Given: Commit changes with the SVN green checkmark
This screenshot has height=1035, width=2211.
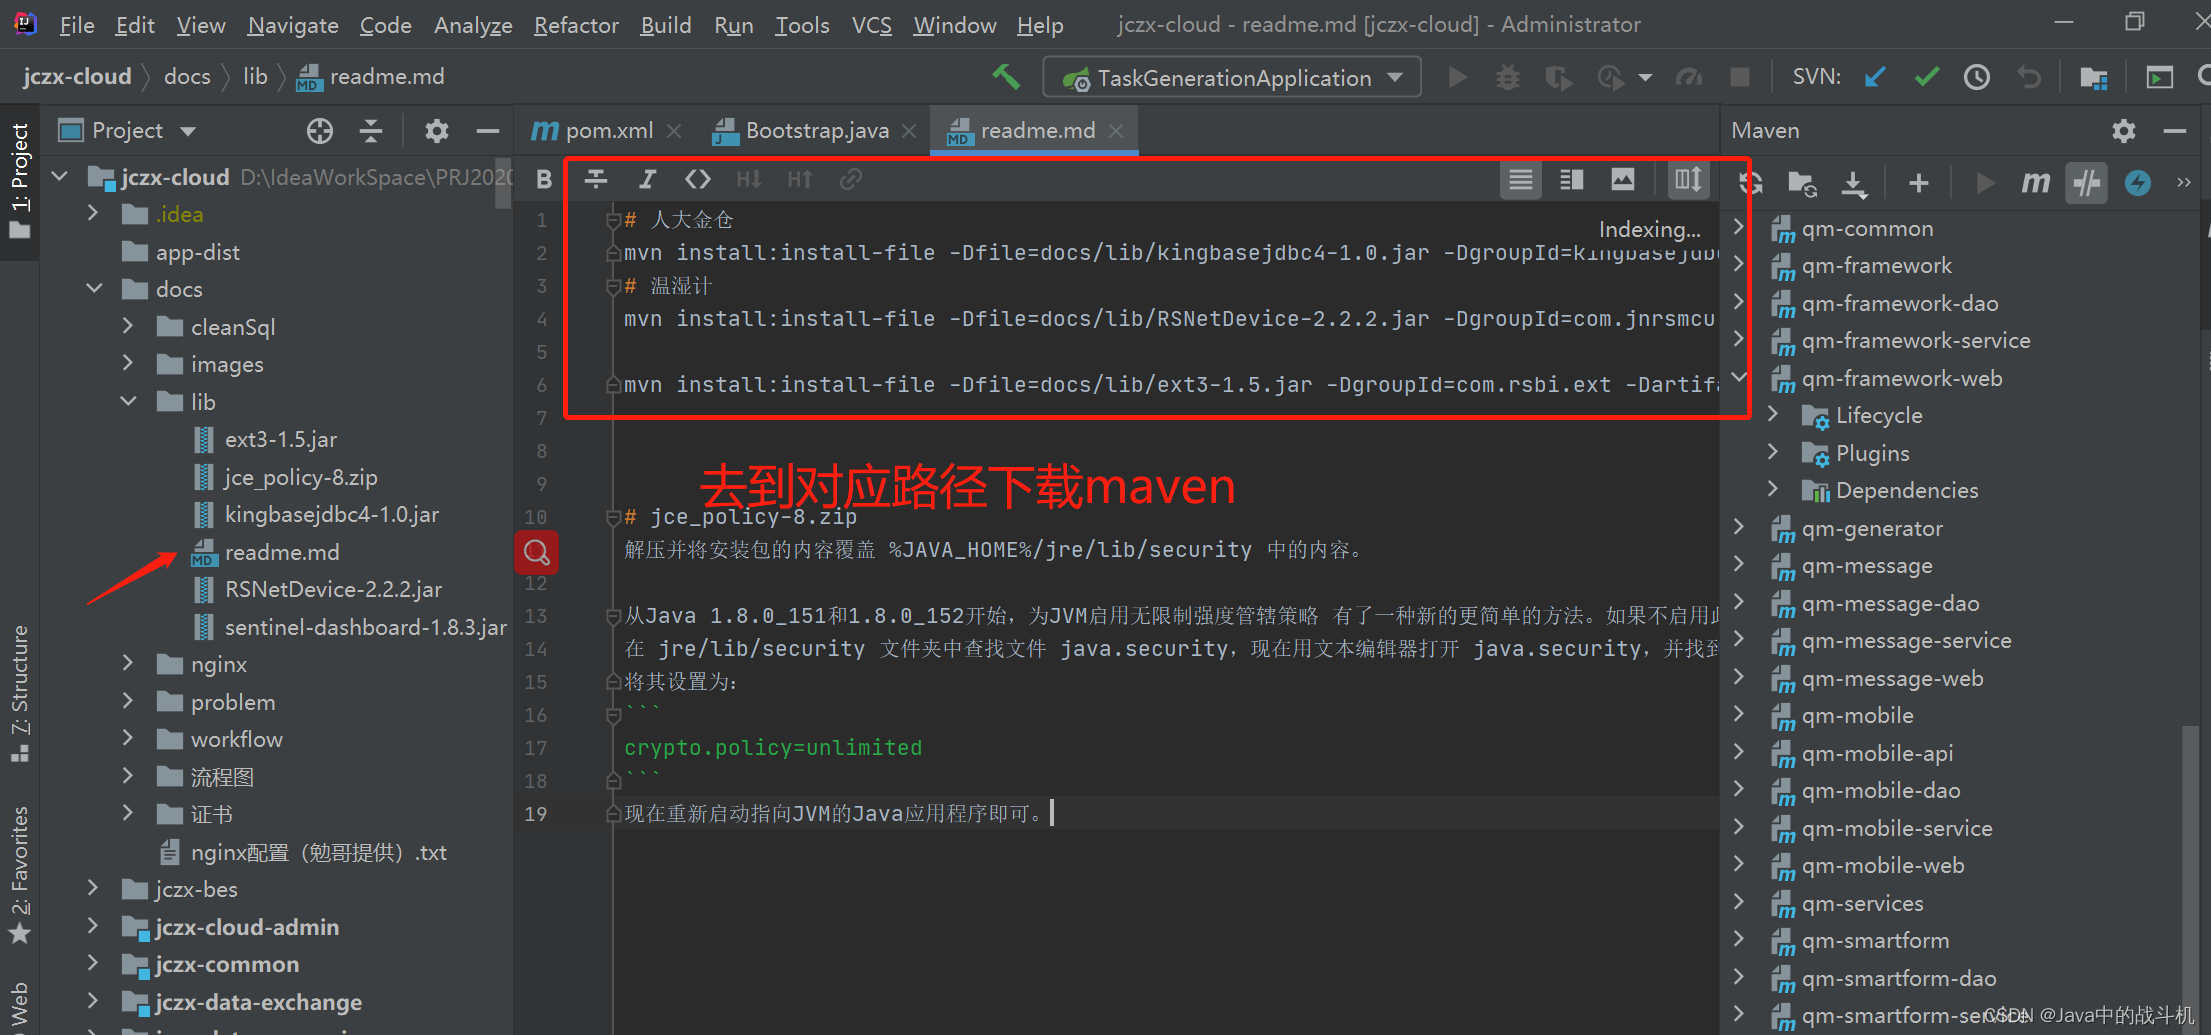Looking at the screenshot, I should pyautogui.click(x=1927, y=77).
